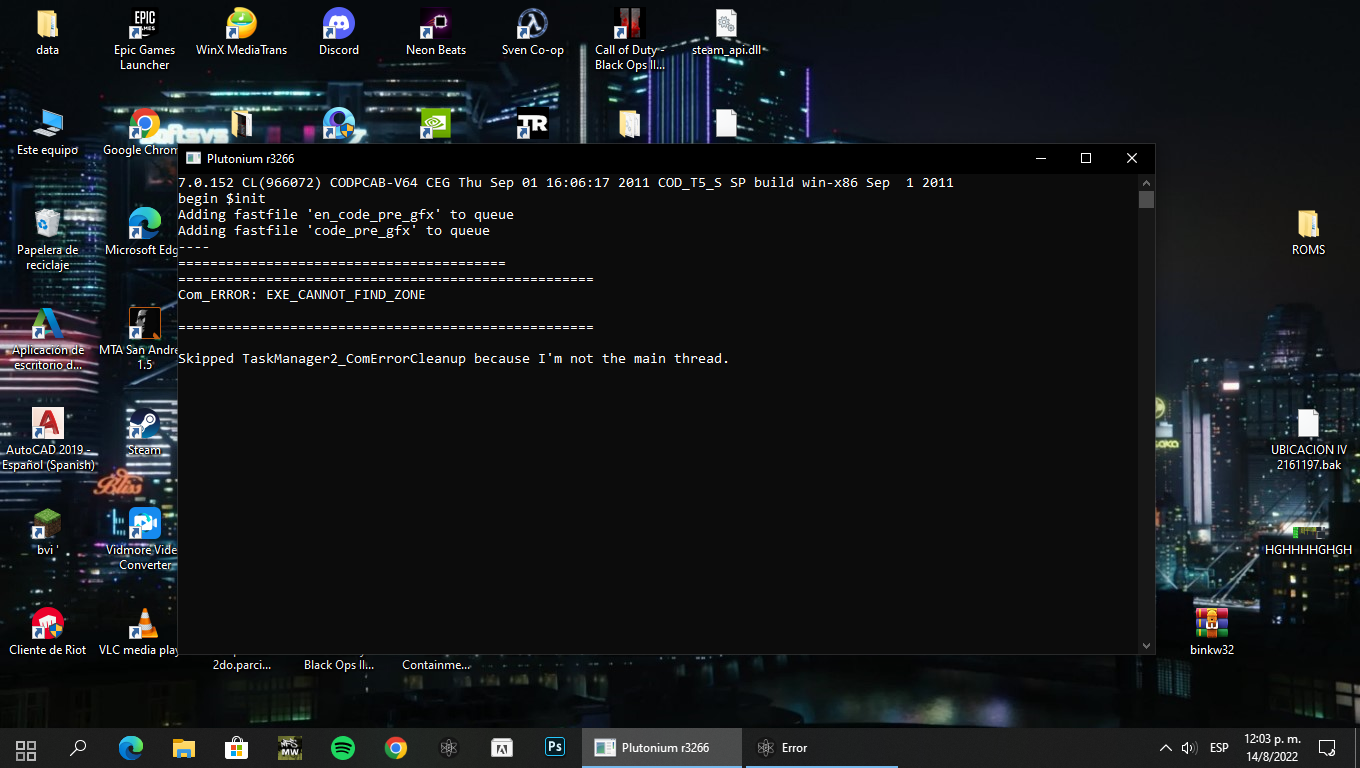Click the 7.0.152 CL(966072) build line
This screenshot has height=768, width=1360.
[566, 183]
